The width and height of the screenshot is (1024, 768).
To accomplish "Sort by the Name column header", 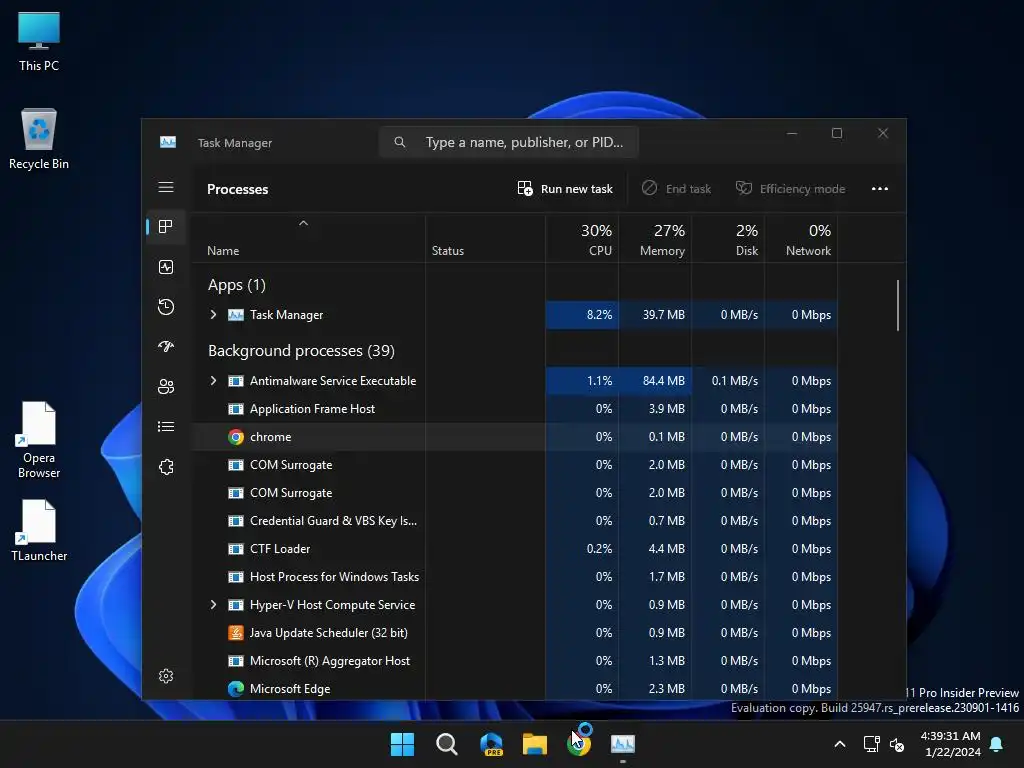I will [x=223, y=251].
